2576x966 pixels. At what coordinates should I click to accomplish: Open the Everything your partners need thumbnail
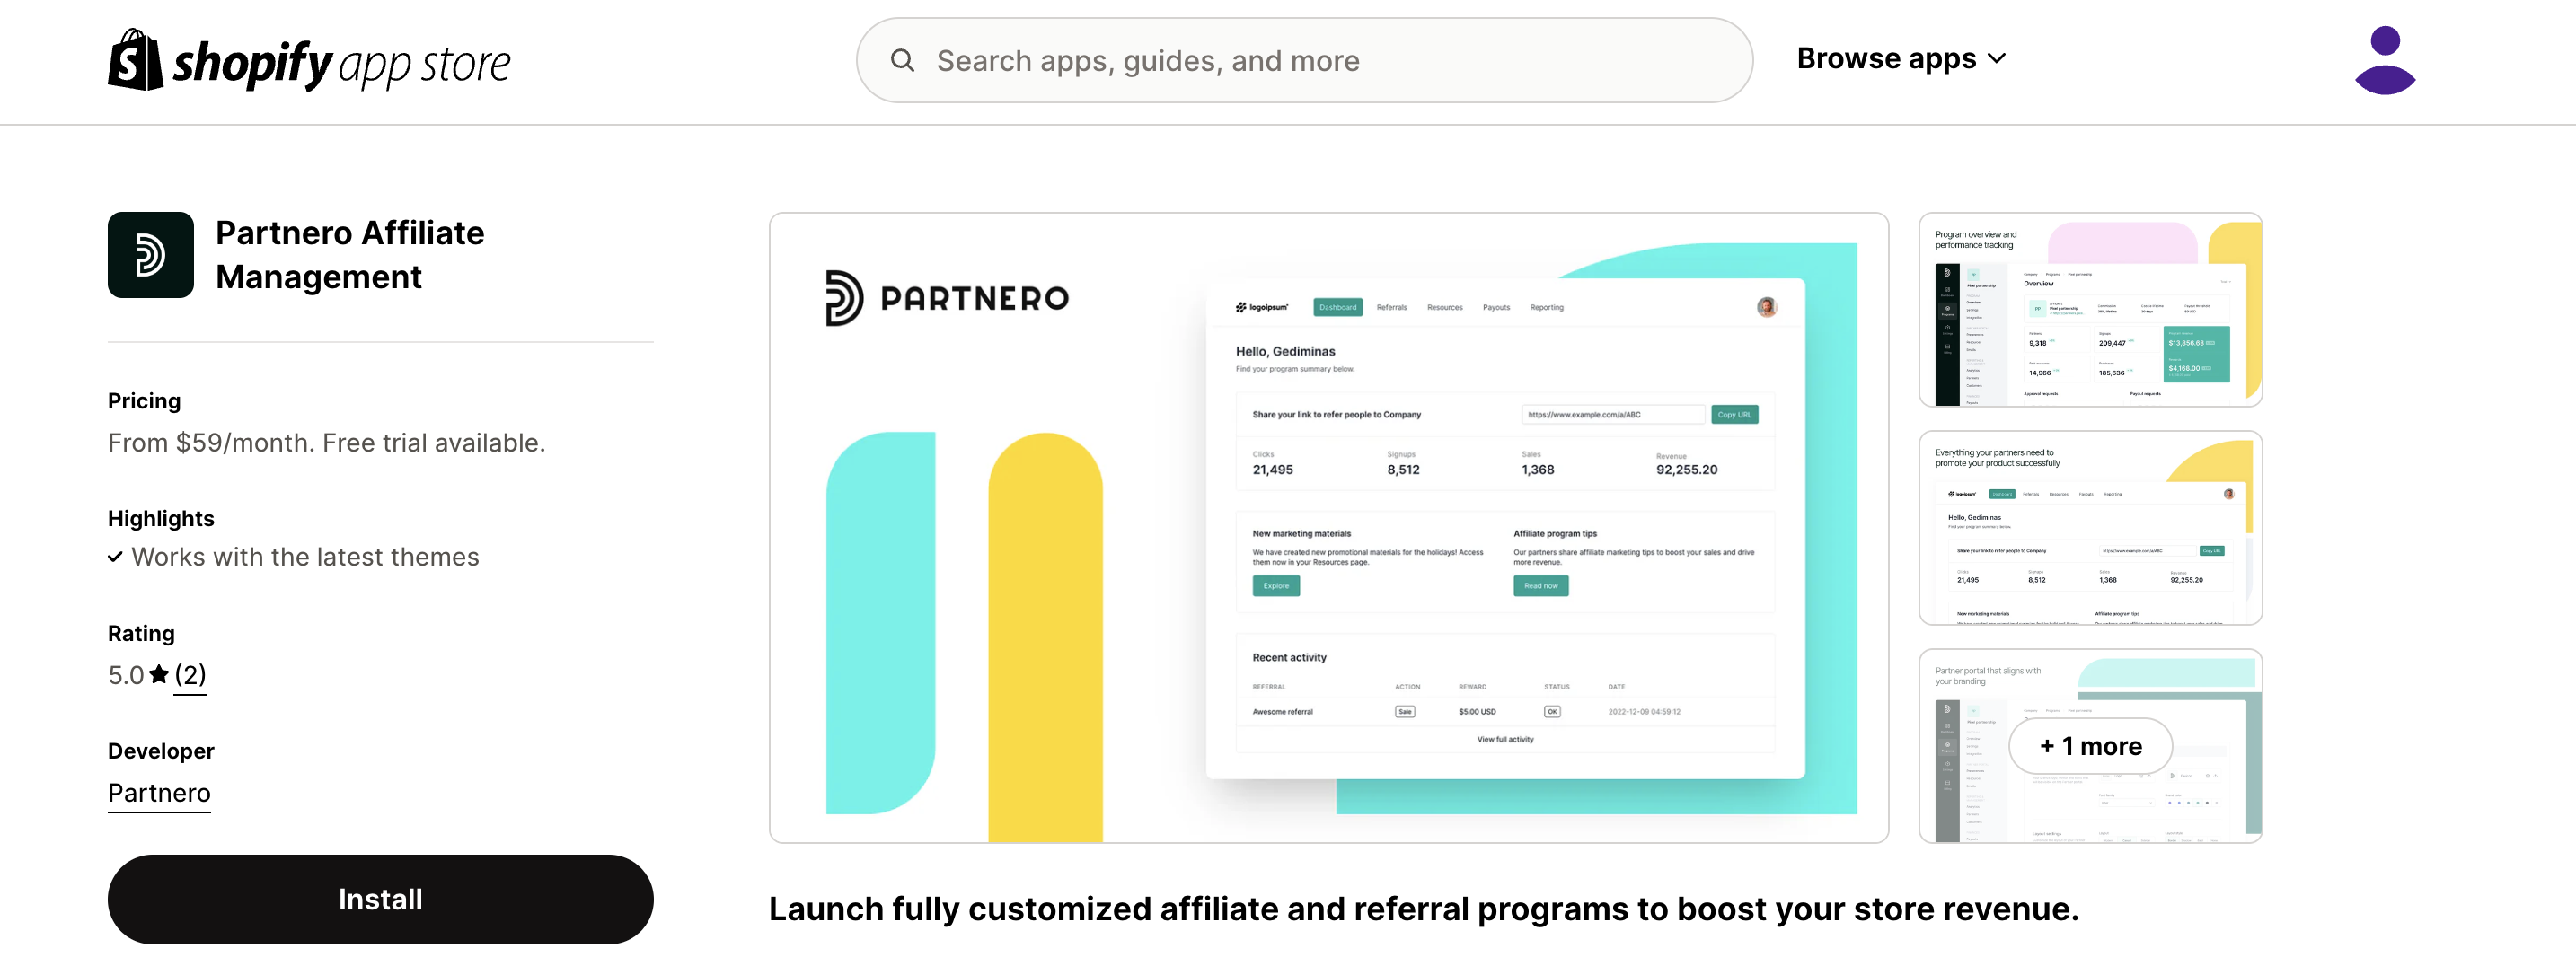2090,528
